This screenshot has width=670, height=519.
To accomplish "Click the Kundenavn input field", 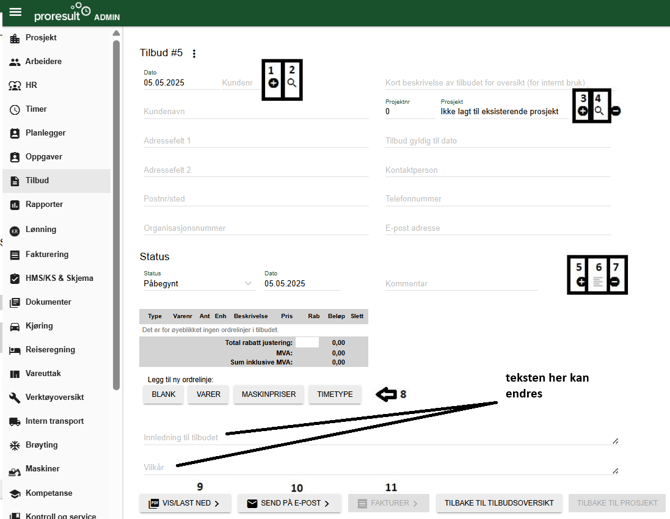I will (x=255, y=112).
